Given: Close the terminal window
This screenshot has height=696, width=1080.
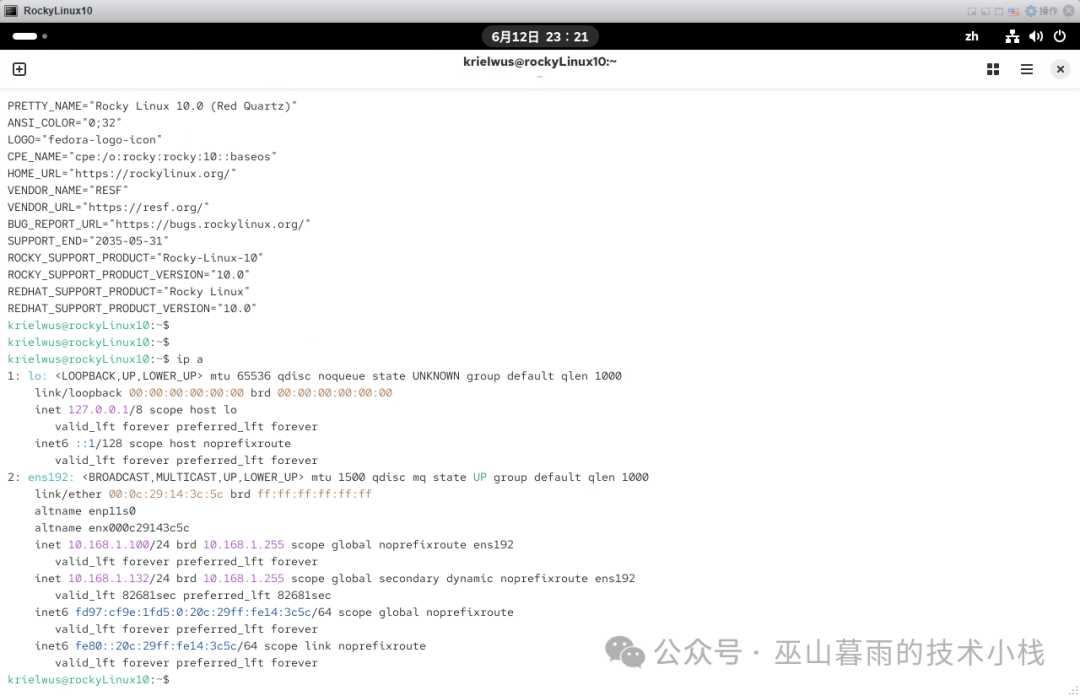Looking at the screenshot, I should [1060, 69].
